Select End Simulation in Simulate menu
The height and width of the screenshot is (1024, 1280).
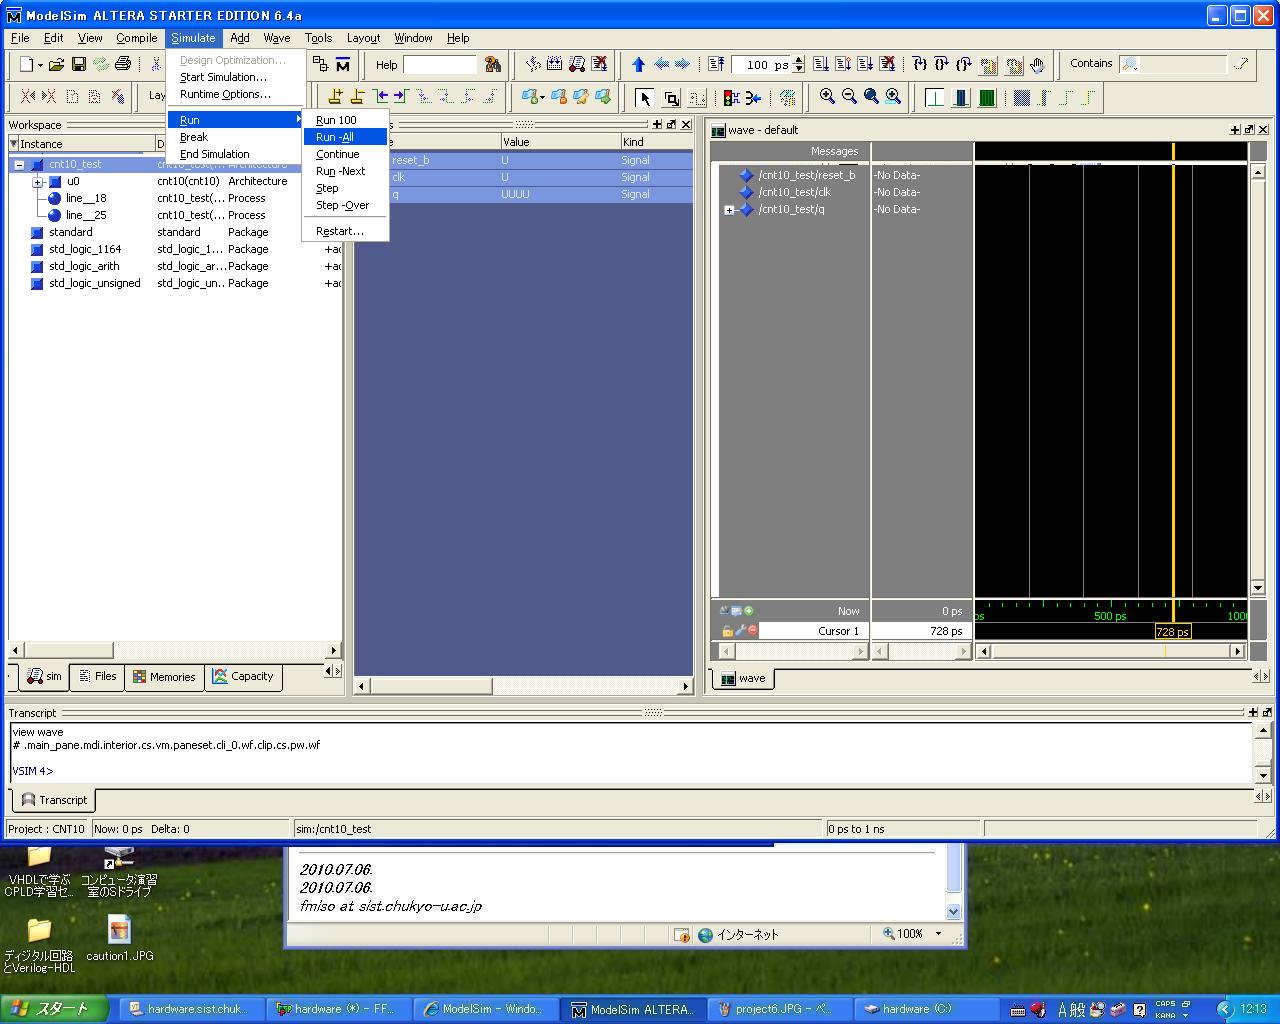click(236, 154)
